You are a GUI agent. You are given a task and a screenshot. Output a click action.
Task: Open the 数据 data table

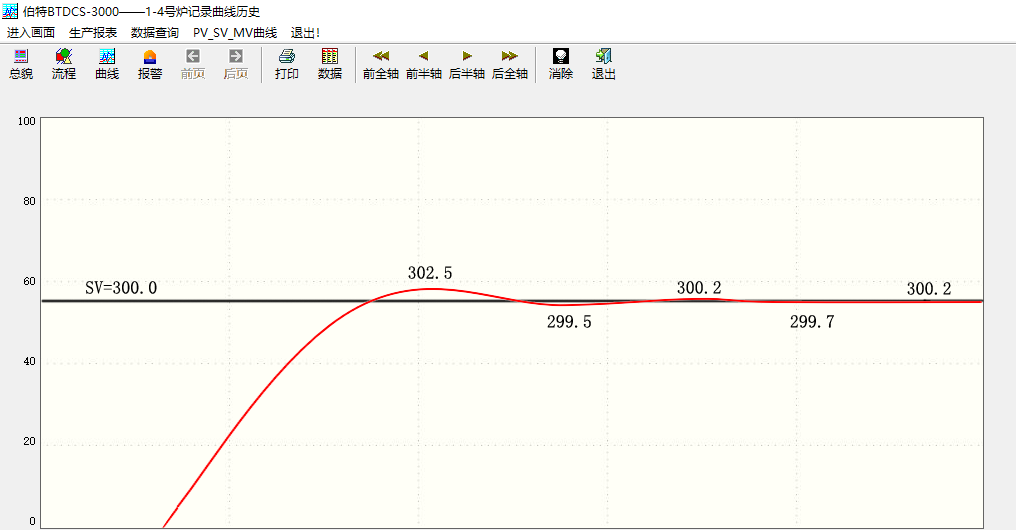tap(330, 64)
